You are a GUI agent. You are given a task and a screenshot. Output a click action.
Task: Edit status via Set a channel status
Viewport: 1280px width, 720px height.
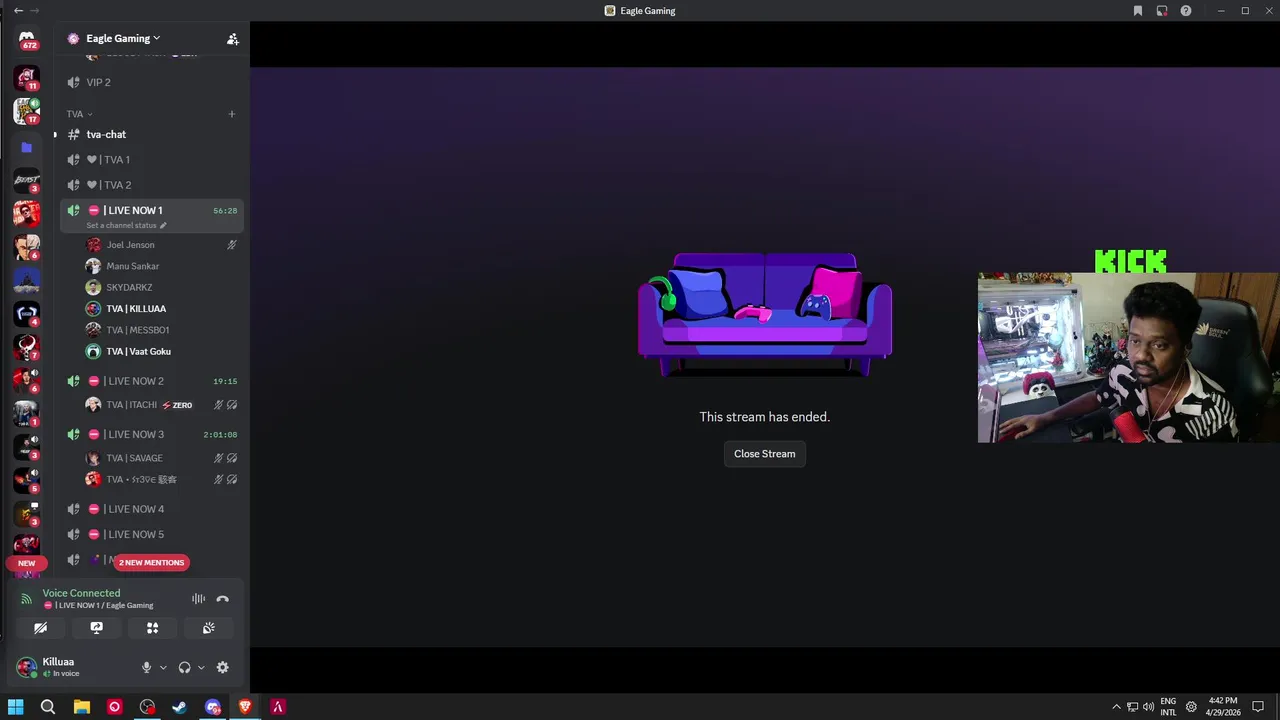tap(126, 225)
